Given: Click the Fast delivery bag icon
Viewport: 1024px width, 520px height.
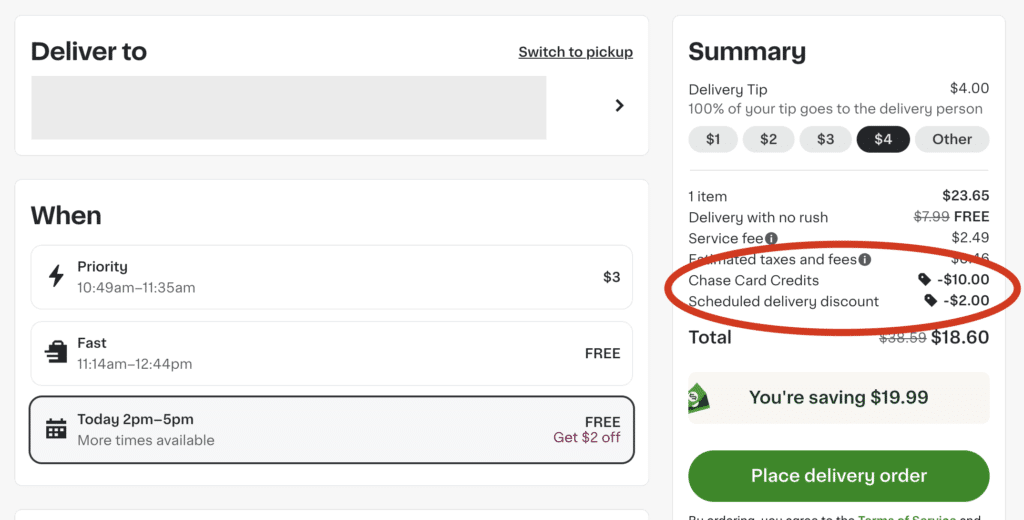Looking at the screenshot, I should [56, 353].
